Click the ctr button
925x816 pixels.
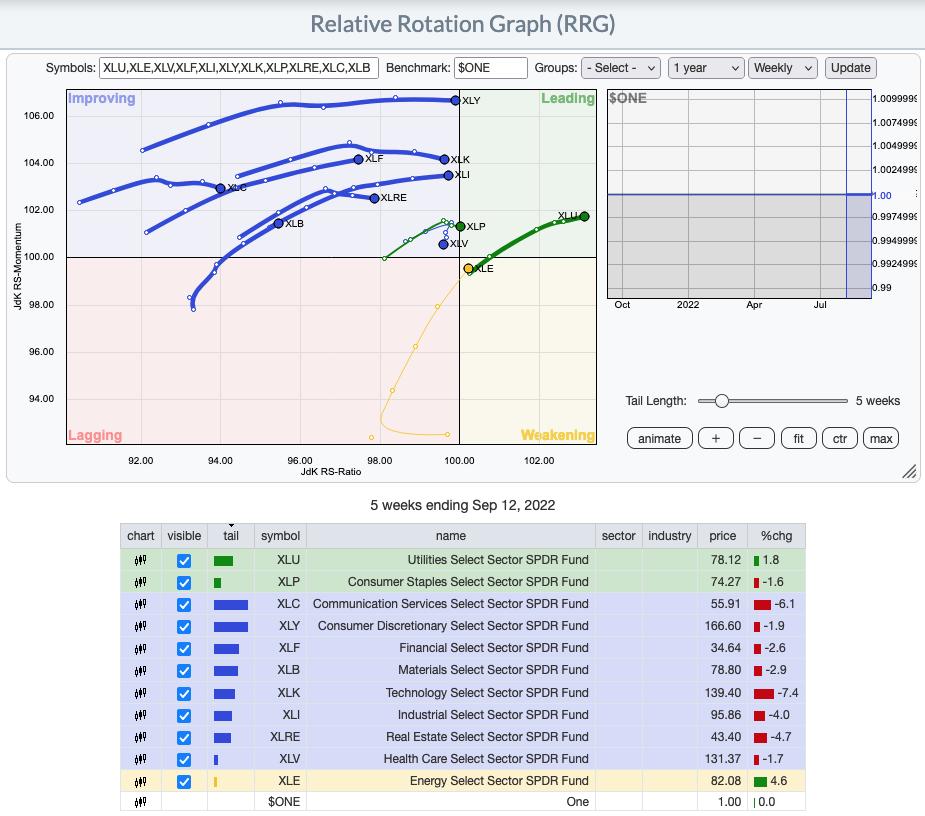(839, 438)
